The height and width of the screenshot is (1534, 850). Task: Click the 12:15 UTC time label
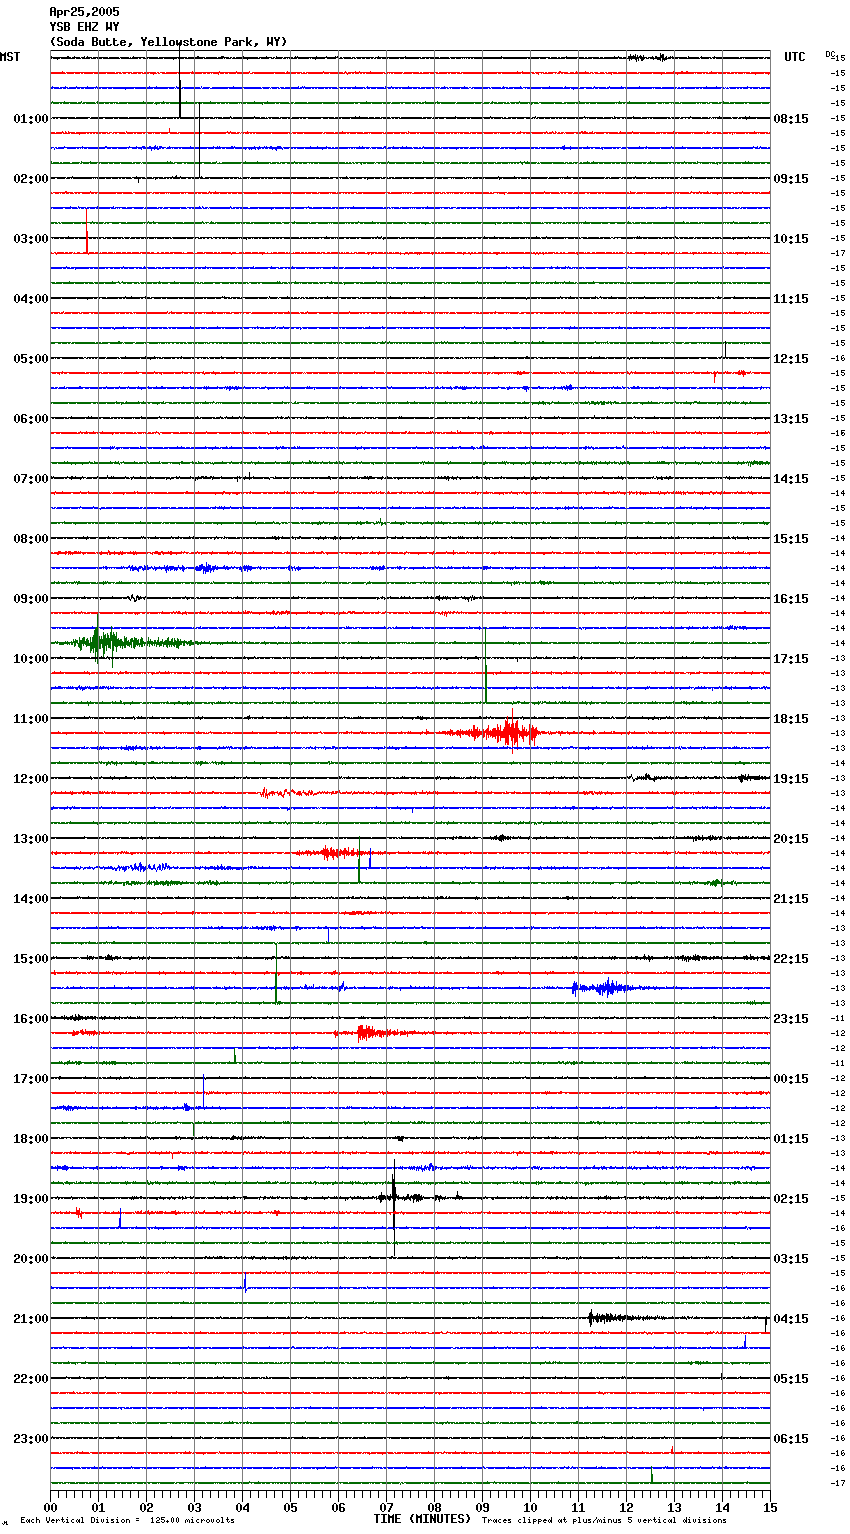point(791,358)
